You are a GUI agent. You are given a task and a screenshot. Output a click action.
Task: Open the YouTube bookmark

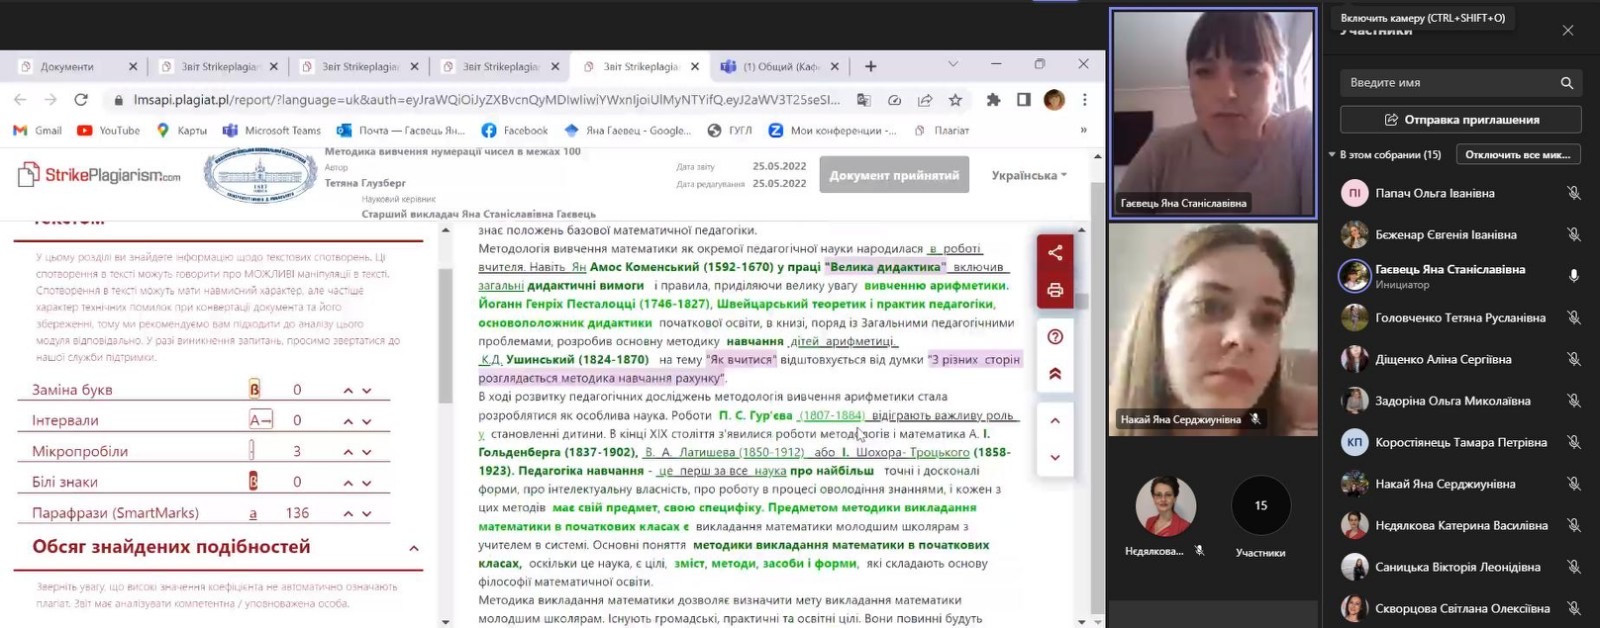108,130
